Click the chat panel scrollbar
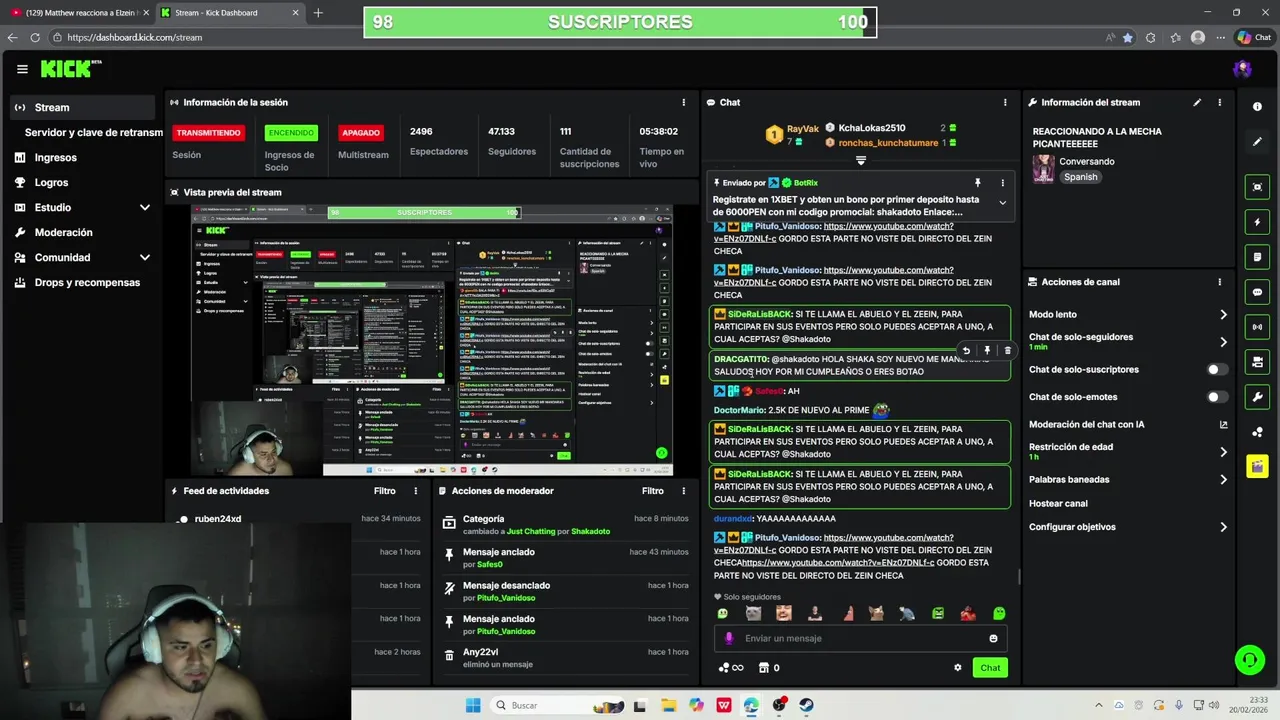1280x720 pixels. [x=1019, y=575]
